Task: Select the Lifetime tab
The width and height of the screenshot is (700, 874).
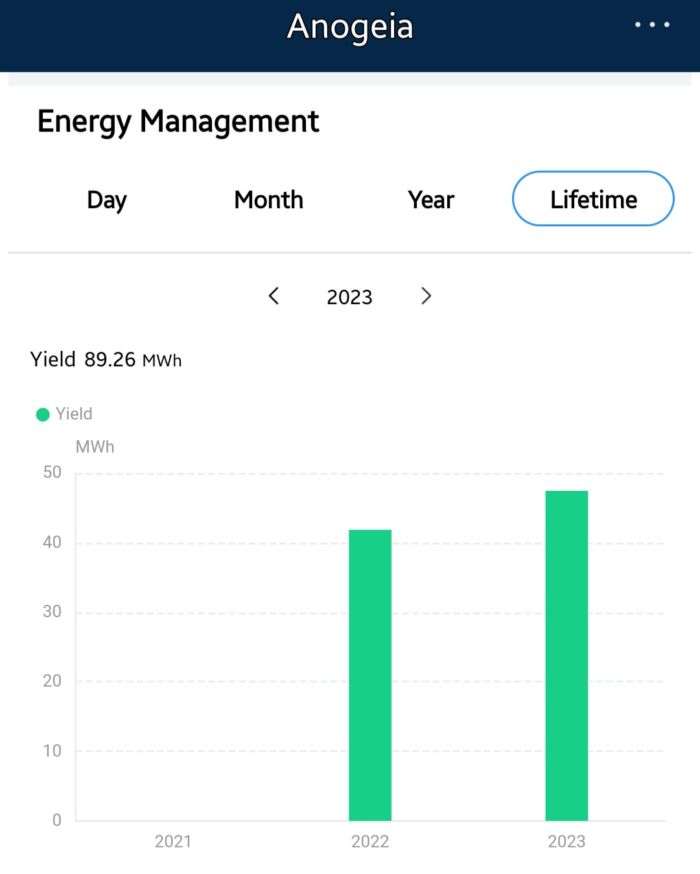Action: (593, 199)
